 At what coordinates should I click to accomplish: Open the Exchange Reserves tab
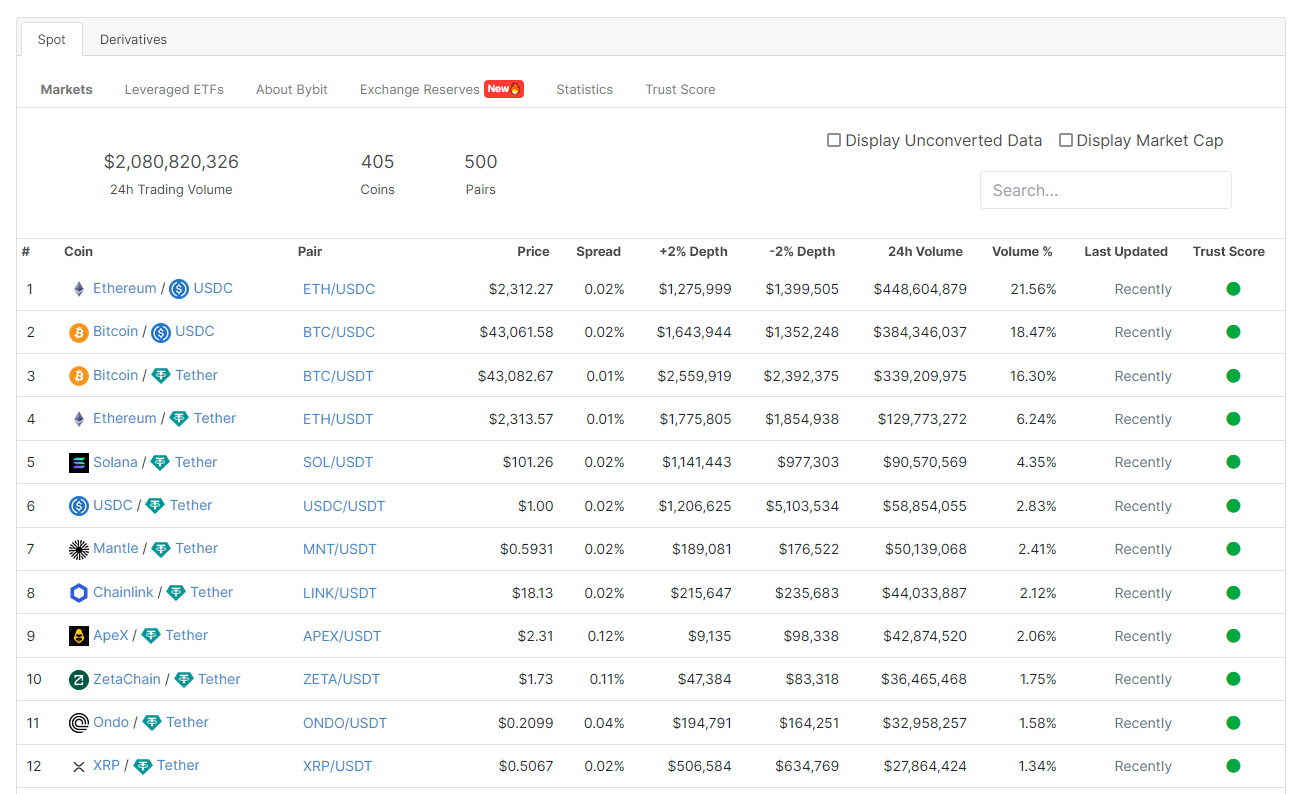pyautogui.click(x=420, y=90)
